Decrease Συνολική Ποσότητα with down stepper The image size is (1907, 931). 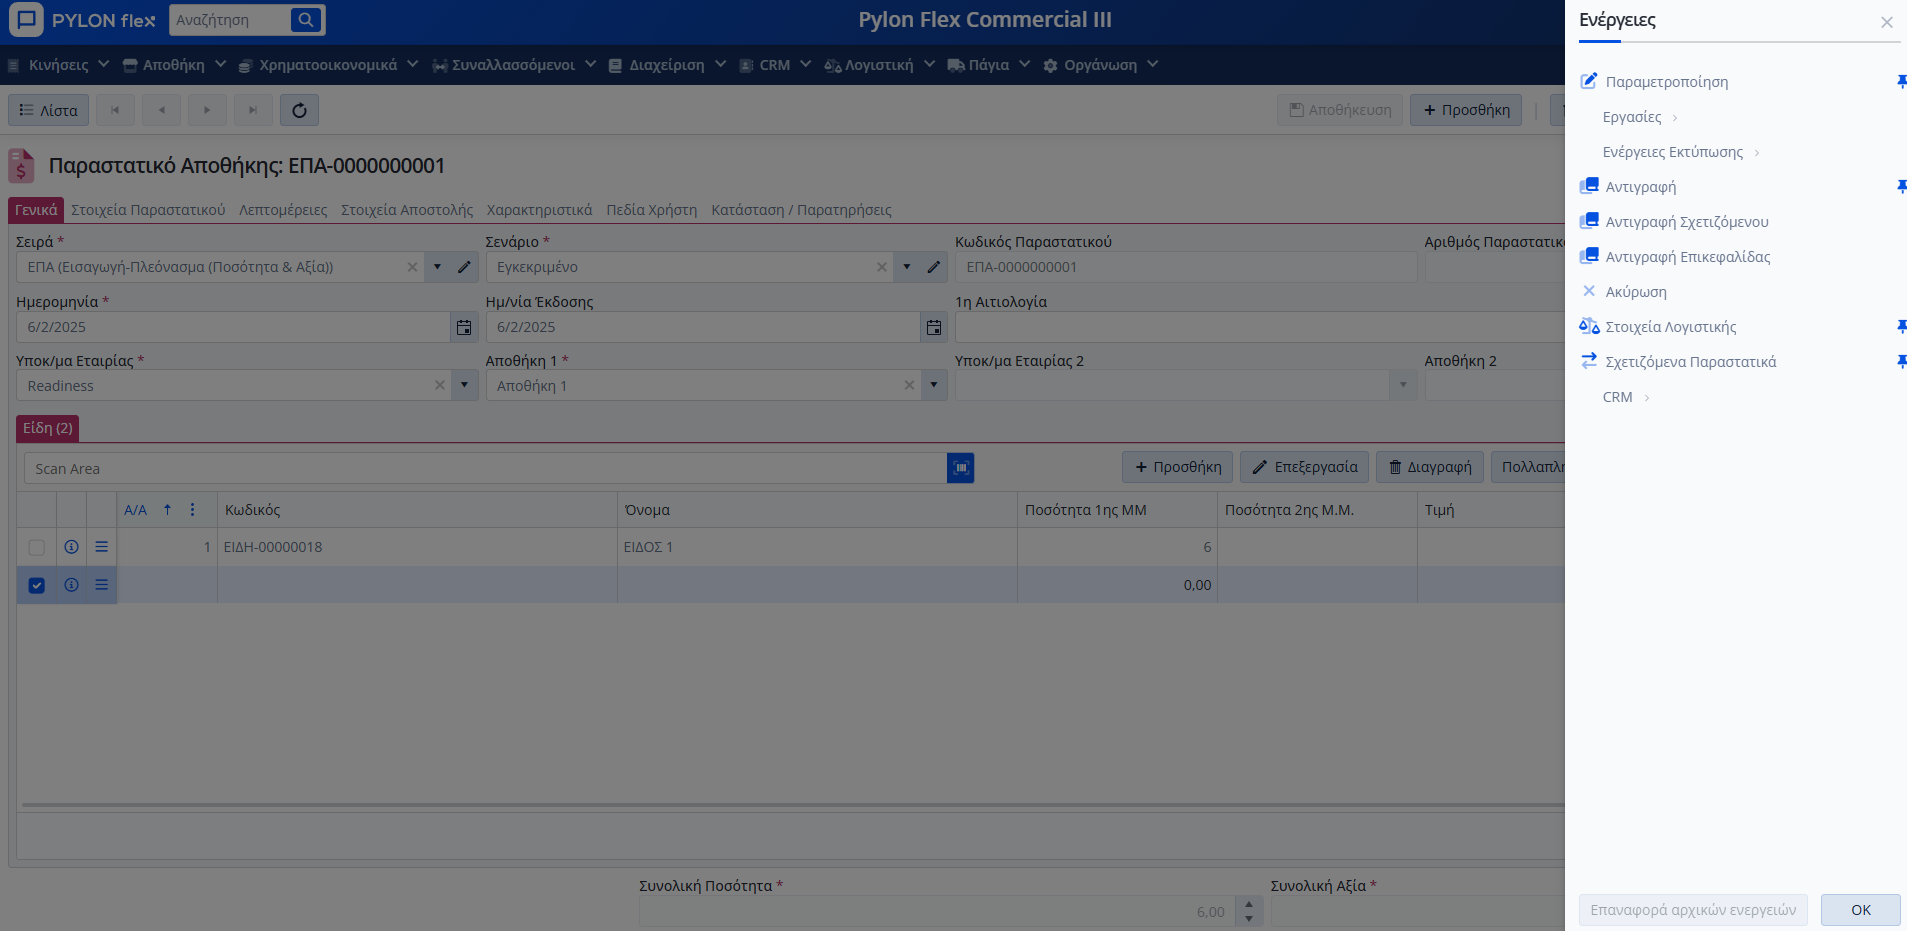(x=1249, y=918)
